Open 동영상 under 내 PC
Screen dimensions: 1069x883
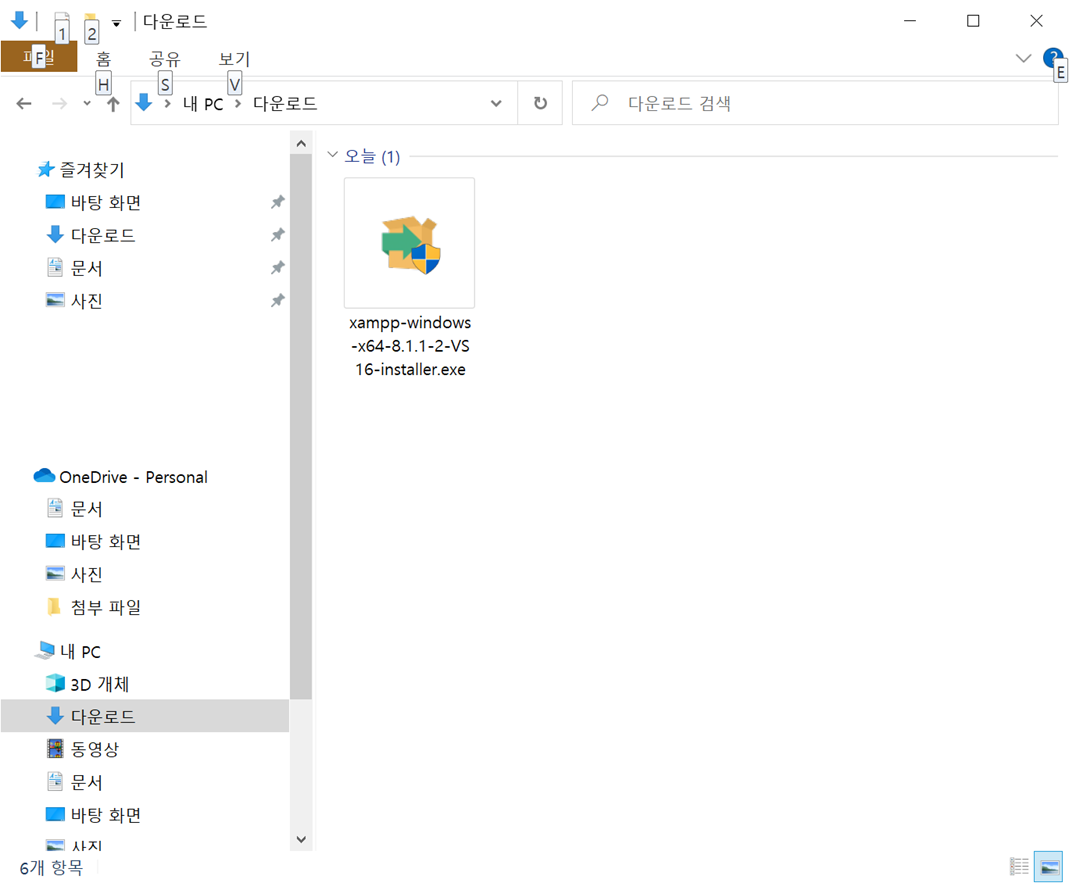coord(95,749)
